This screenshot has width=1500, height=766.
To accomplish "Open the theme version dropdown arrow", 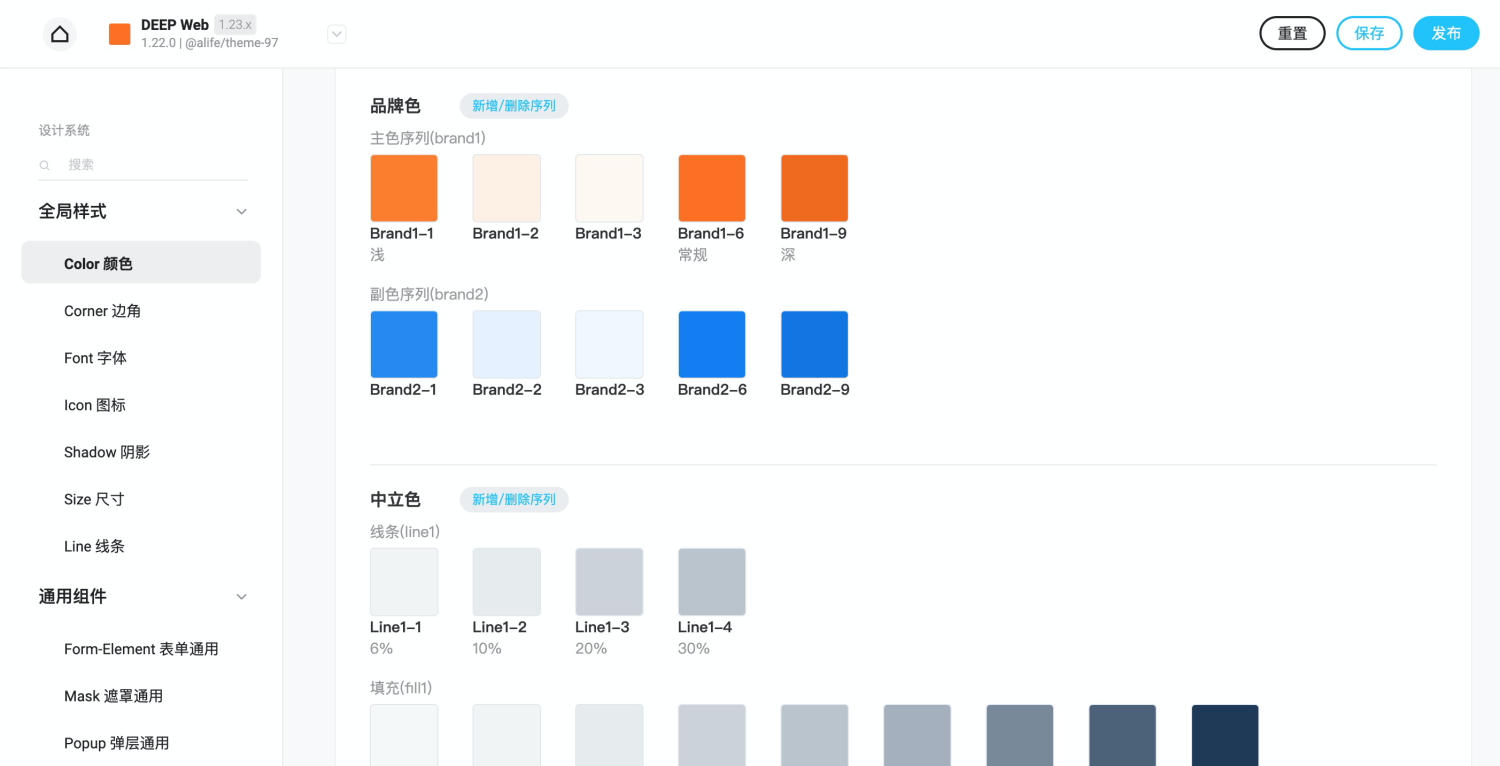I will 337,34.
